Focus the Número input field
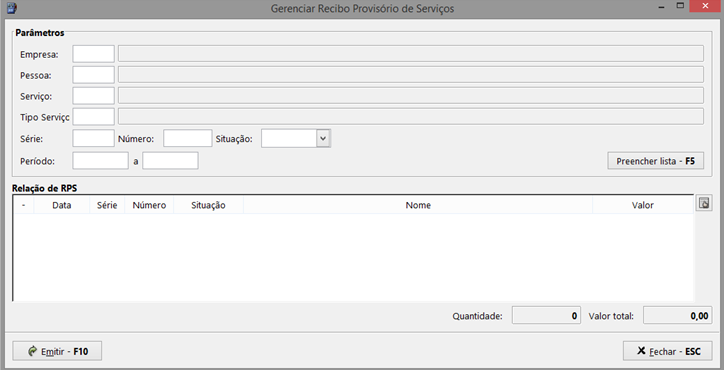Image resolution: width=724 pixels, height=370 pixels. coord(187,139)
